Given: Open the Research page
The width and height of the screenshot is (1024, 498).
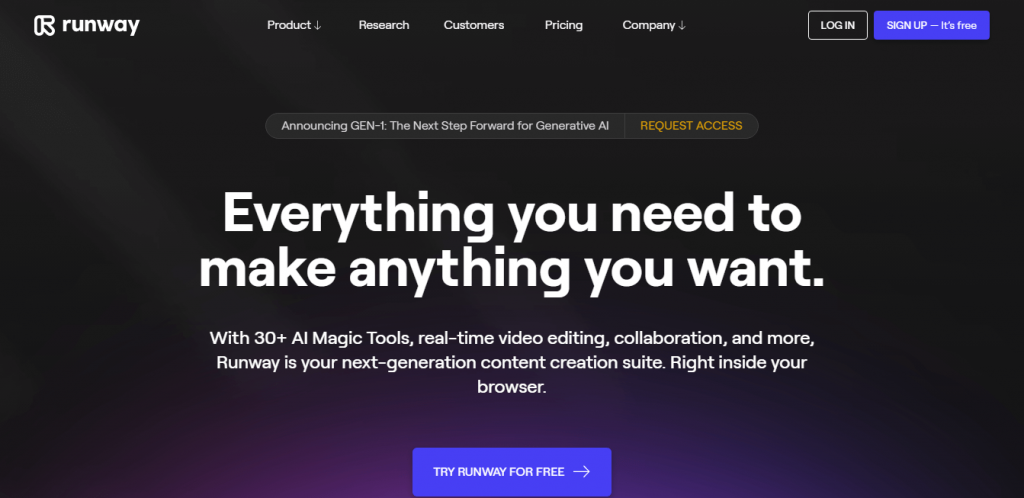Looking at the screenshot, I should click(x=384, y=25).
